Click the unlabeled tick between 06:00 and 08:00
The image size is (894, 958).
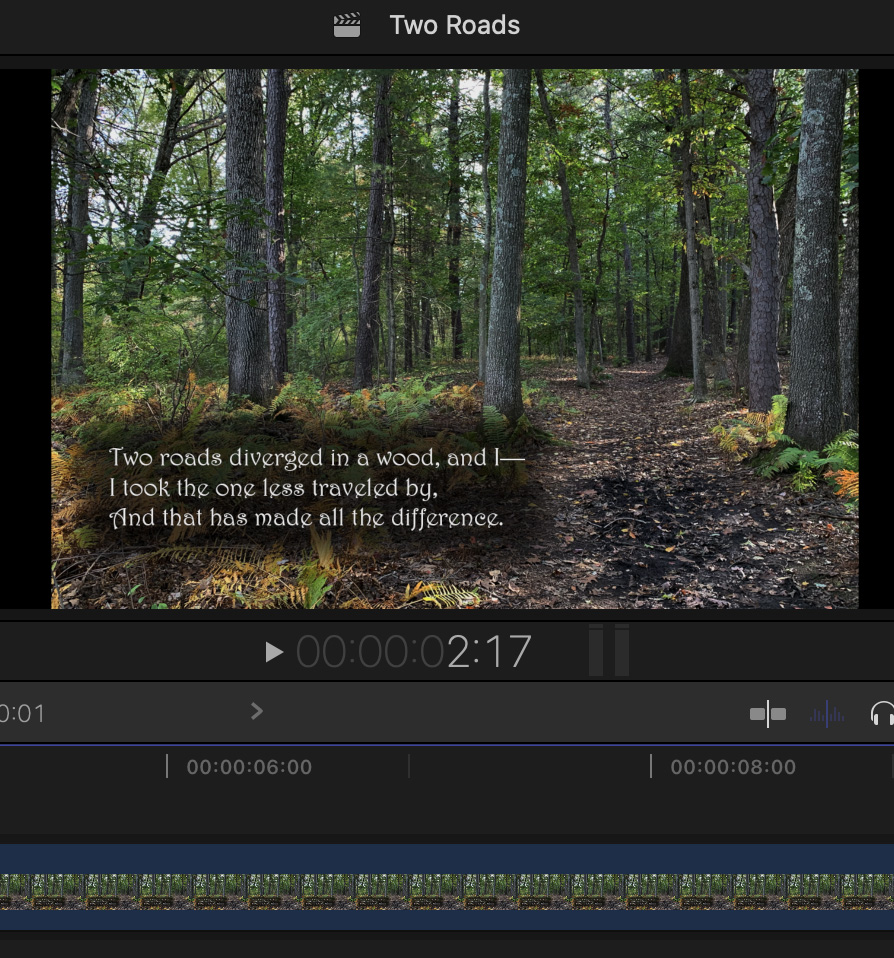pyautogui.click(x=409, y=767)
